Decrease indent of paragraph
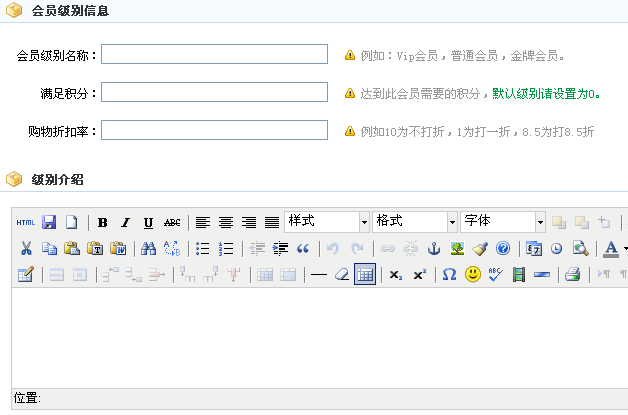 click(257, 248)
